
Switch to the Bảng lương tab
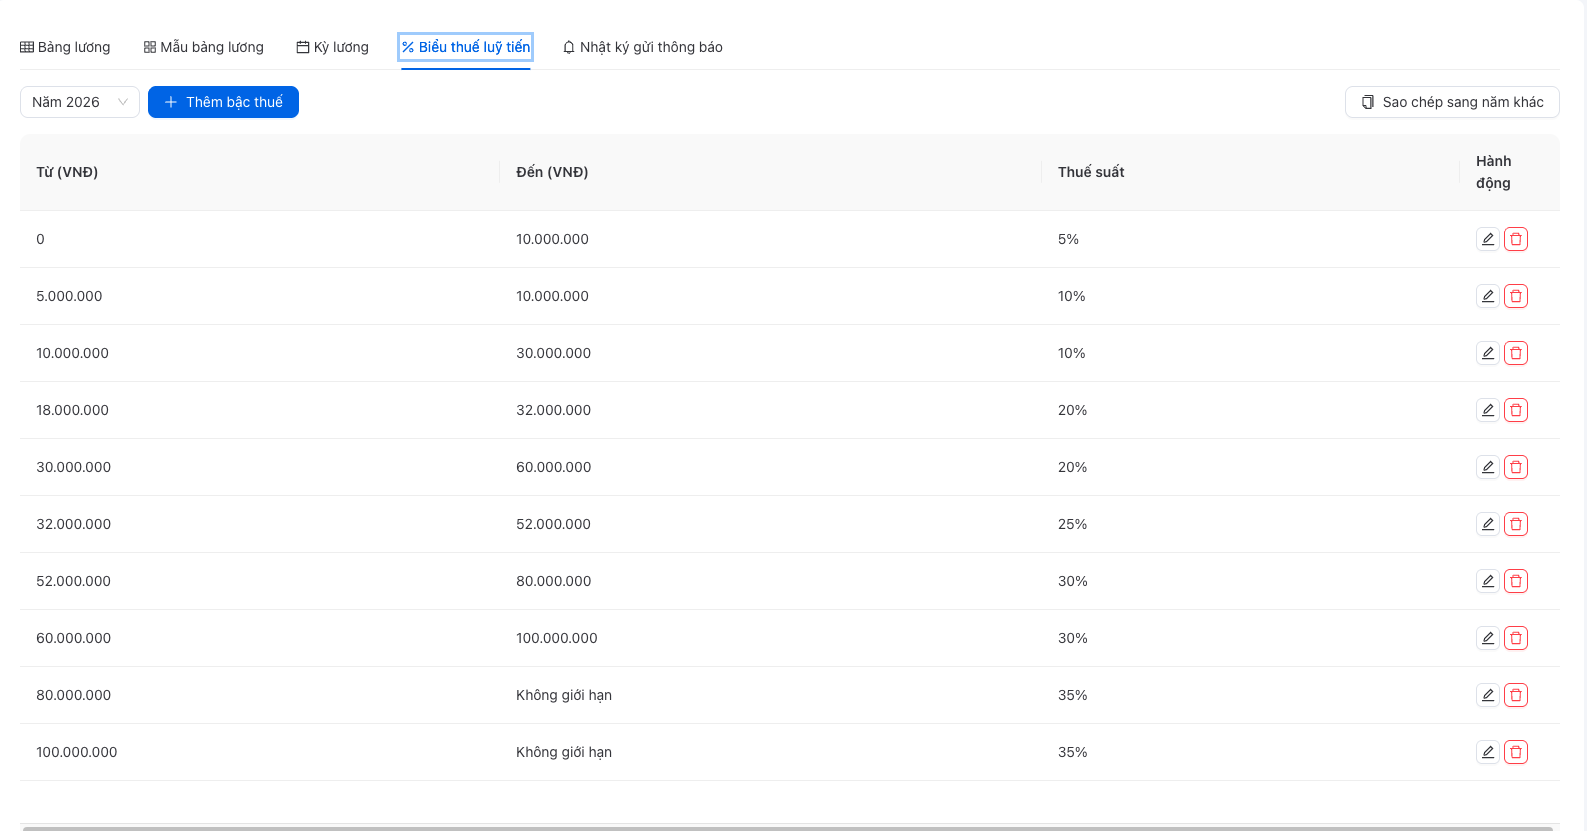point(65,47)
